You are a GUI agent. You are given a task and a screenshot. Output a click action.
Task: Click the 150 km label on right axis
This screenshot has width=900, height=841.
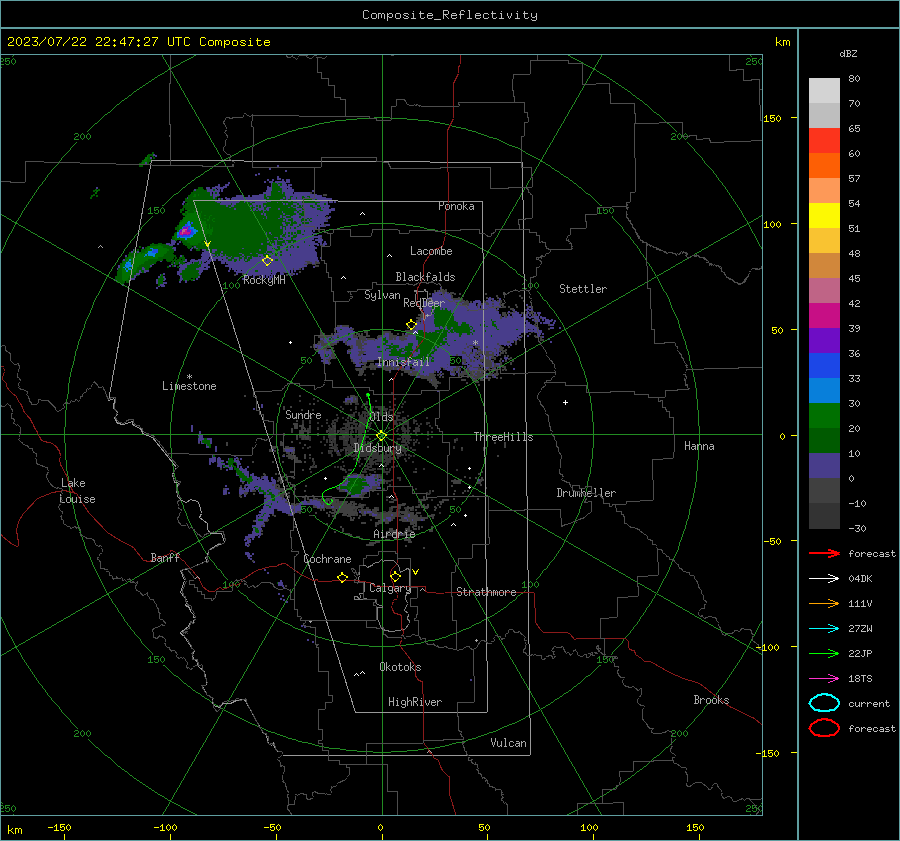point(772,118)
